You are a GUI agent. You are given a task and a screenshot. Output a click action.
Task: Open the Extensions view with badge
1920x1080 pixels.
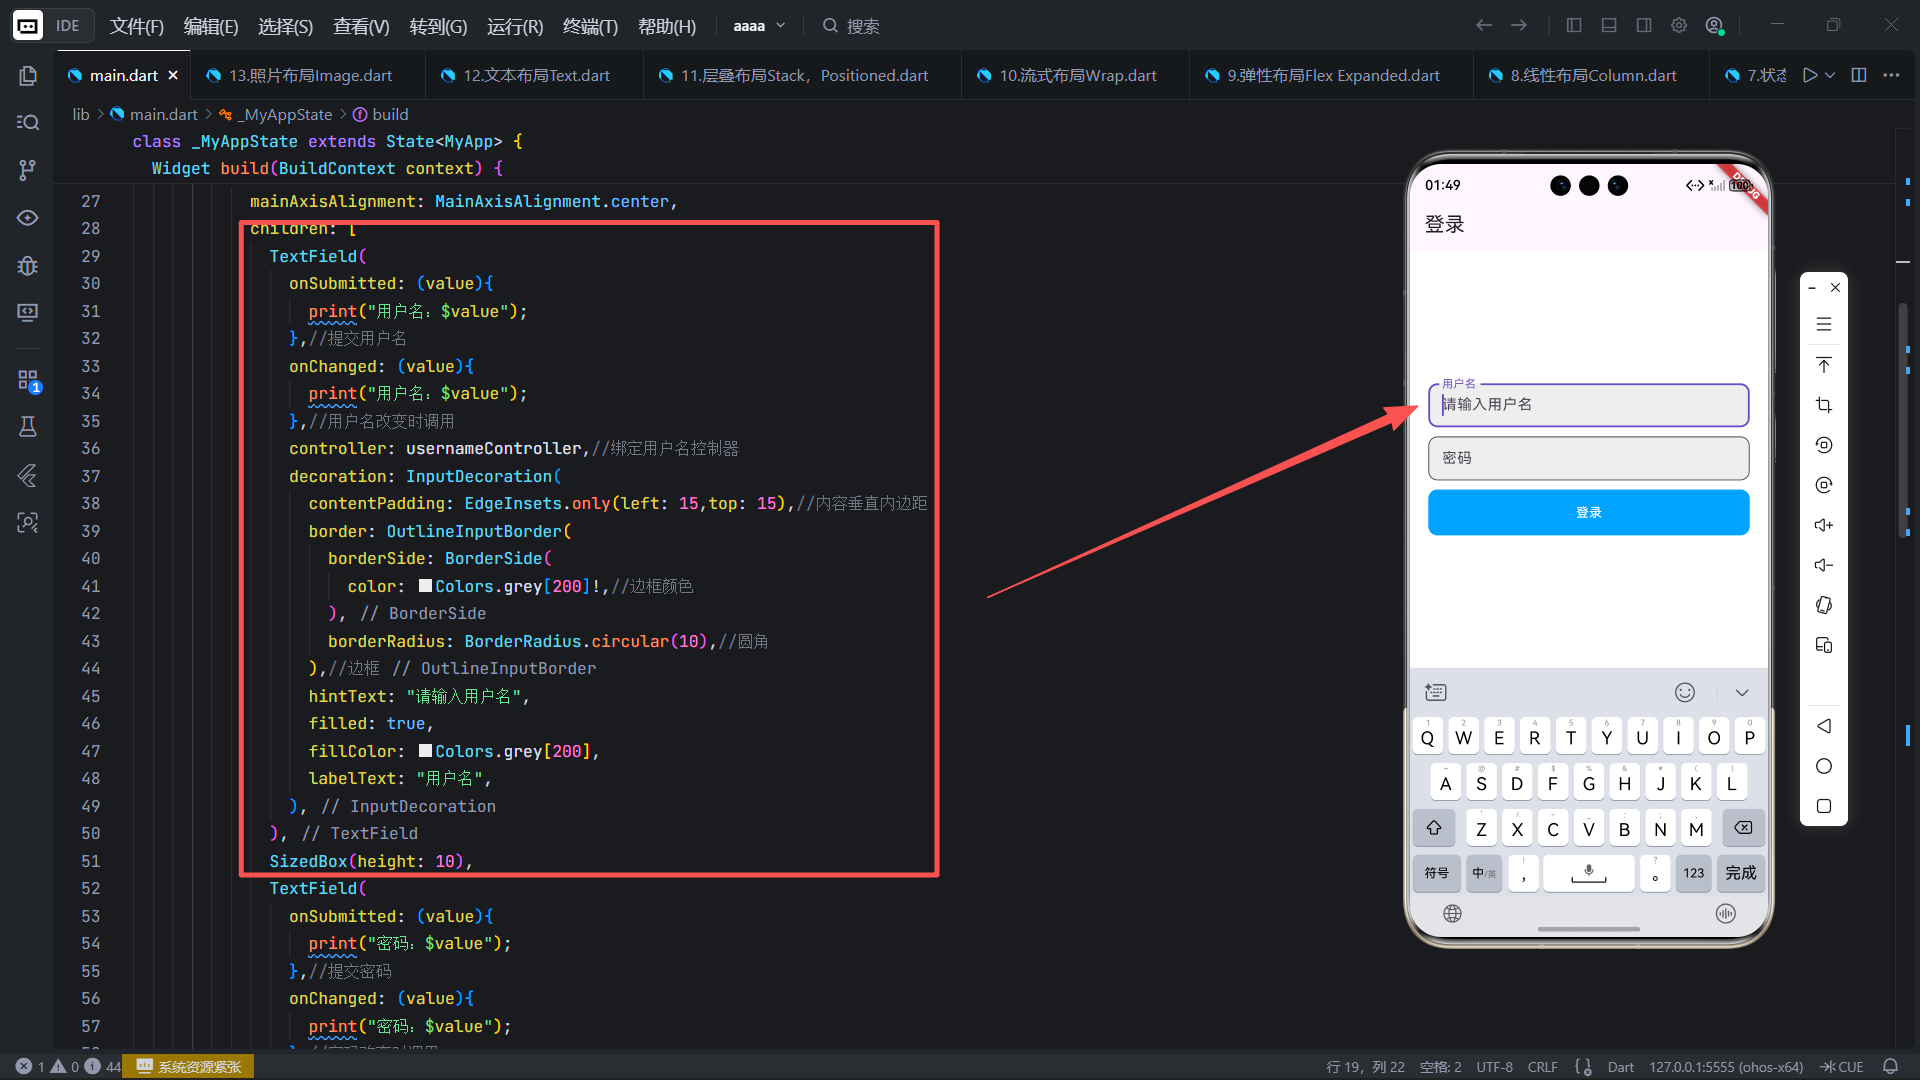(27, 380)
